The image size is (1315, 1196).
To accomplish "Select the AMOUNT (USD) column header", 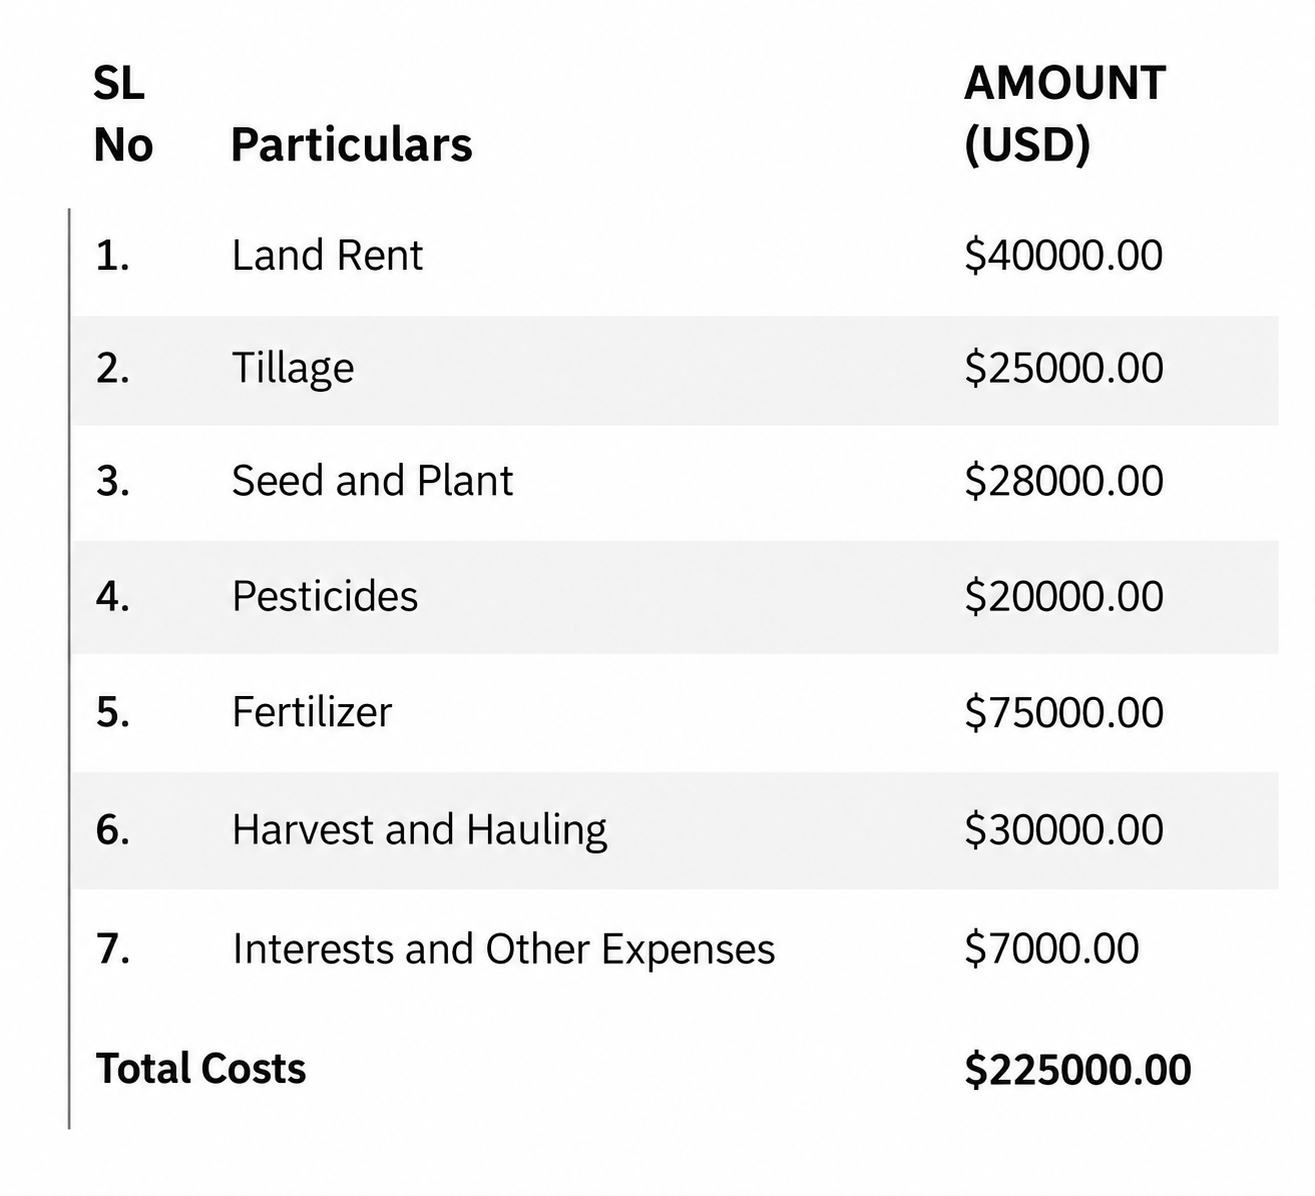I will click(x=1065, y=113).
